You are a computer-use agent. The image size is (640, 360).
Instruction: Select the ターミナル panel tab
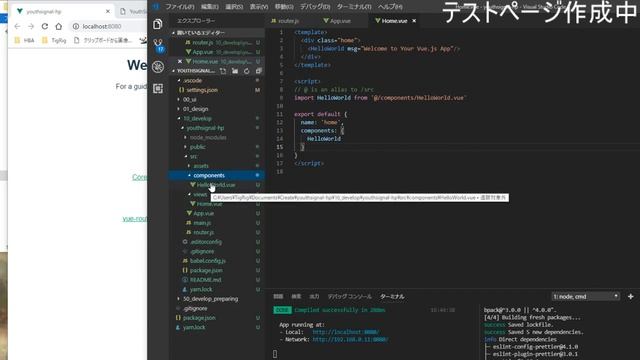392,296
